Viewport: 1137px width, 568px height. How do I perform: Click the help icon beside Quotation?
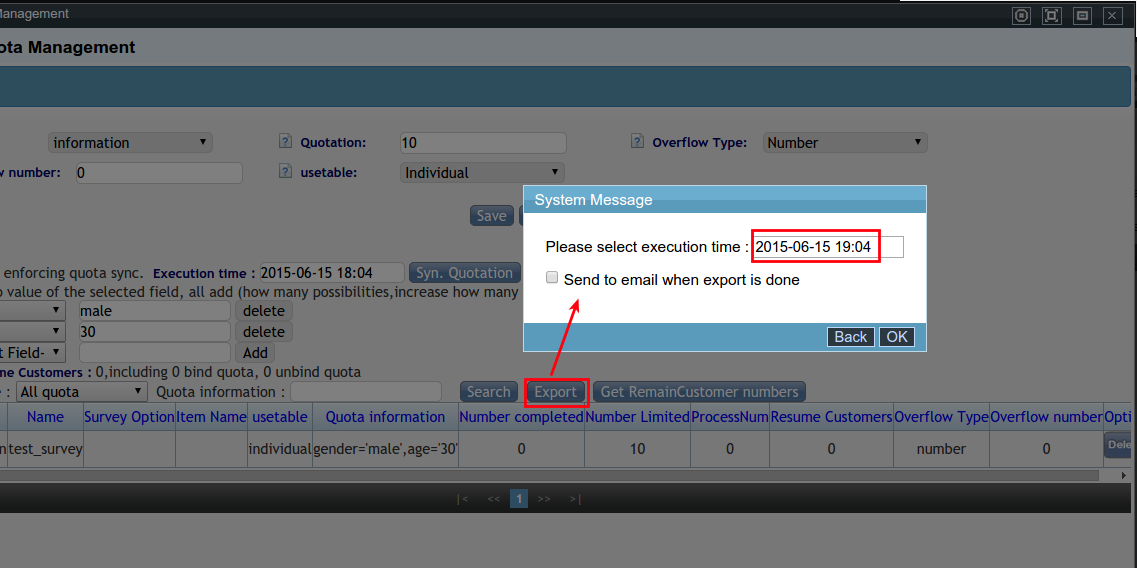285,142
